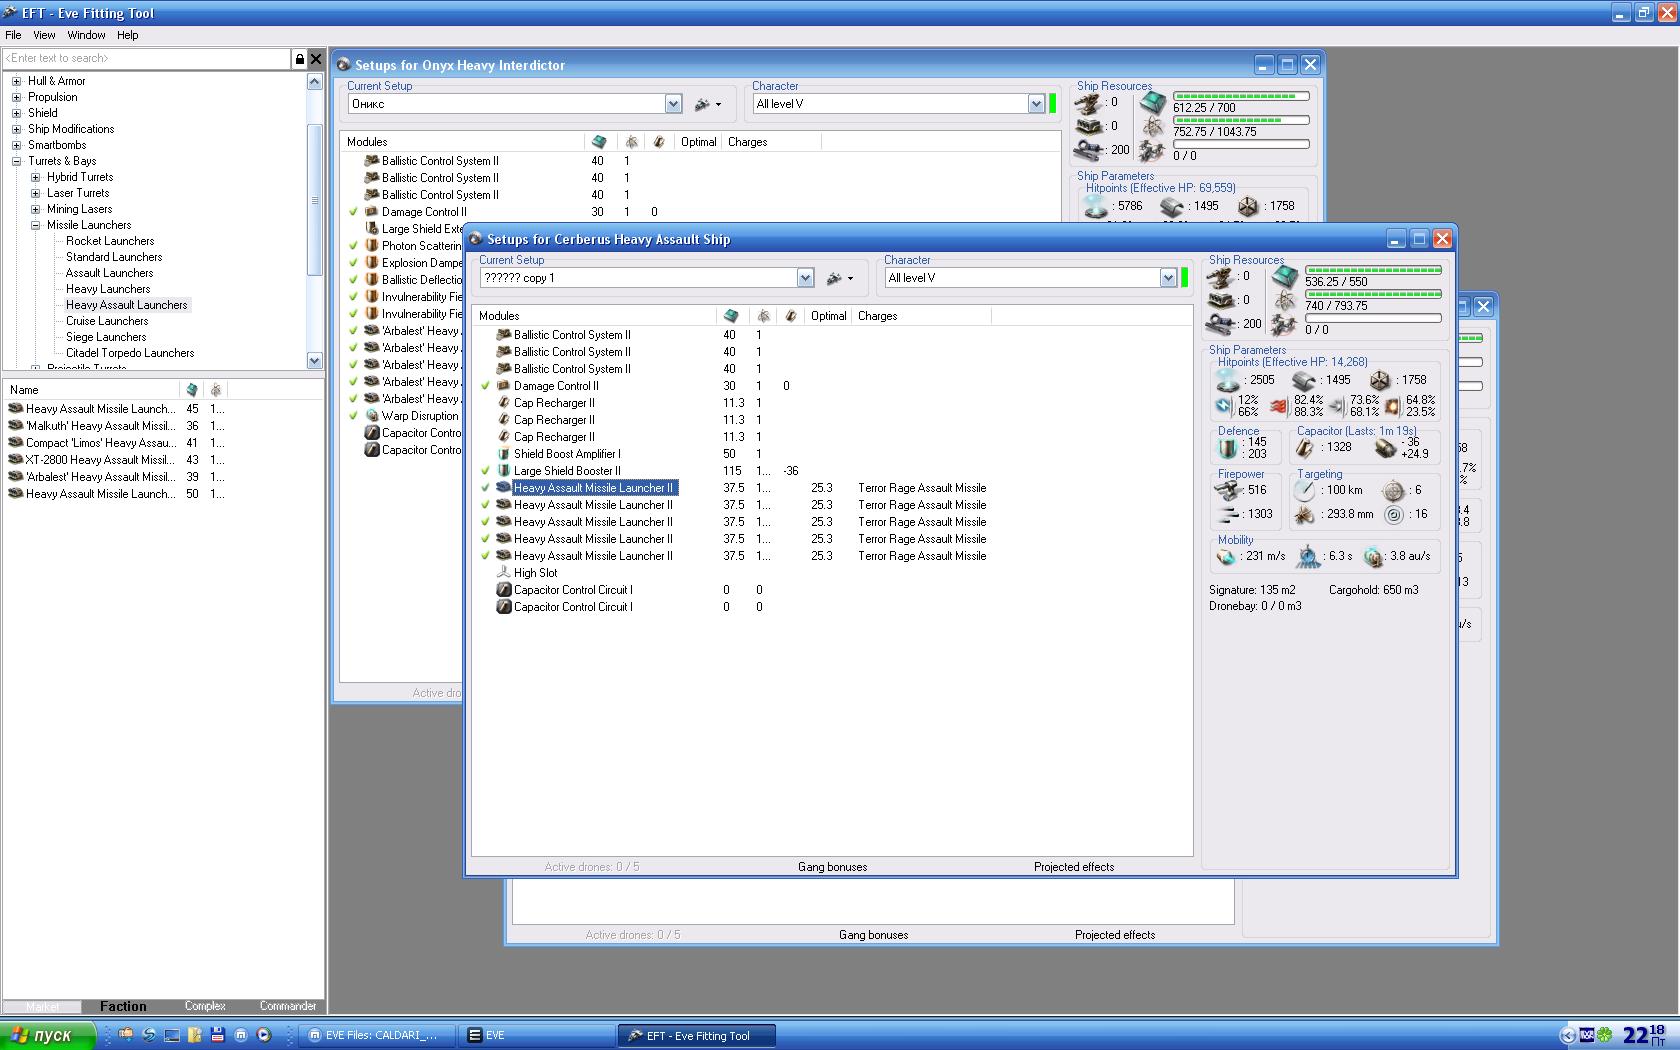Switch to the EVE taskbar button
The image size is (1680, 1050).
point(537,1035)
